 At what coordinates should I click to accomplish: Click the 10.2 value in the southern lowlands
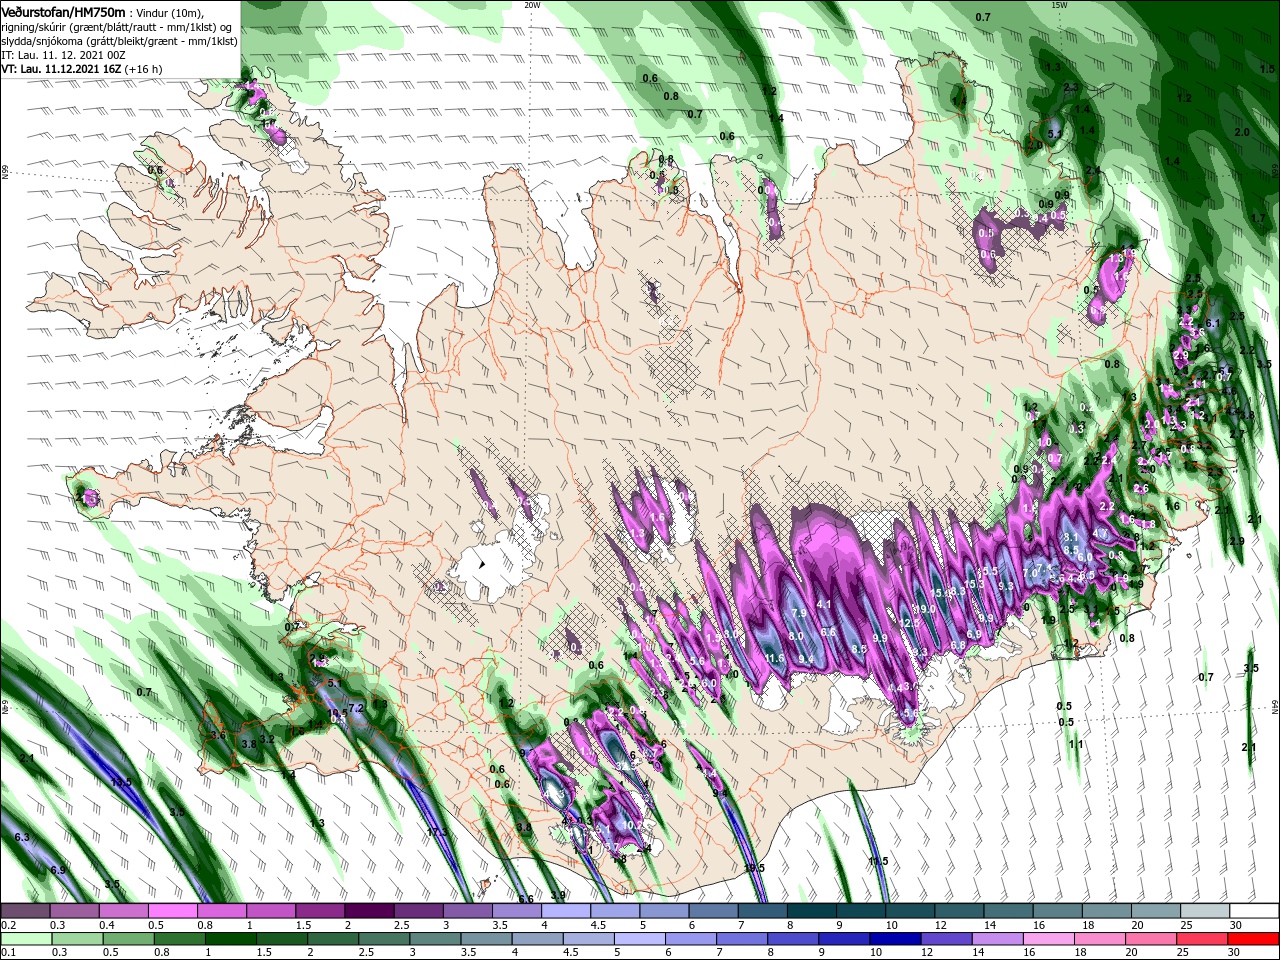(x=632, y=825)
